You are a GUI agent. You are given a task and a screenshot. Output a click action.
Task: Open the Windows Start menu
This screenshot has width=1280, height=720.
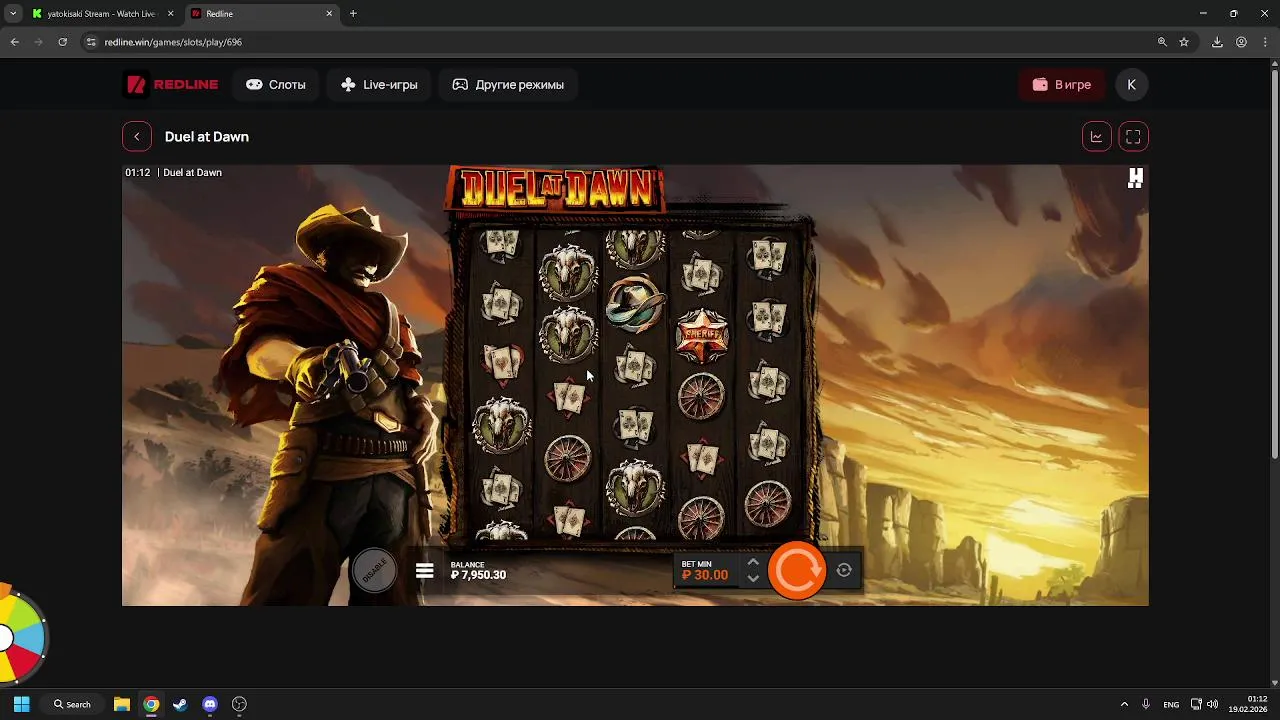pos(21,704)
